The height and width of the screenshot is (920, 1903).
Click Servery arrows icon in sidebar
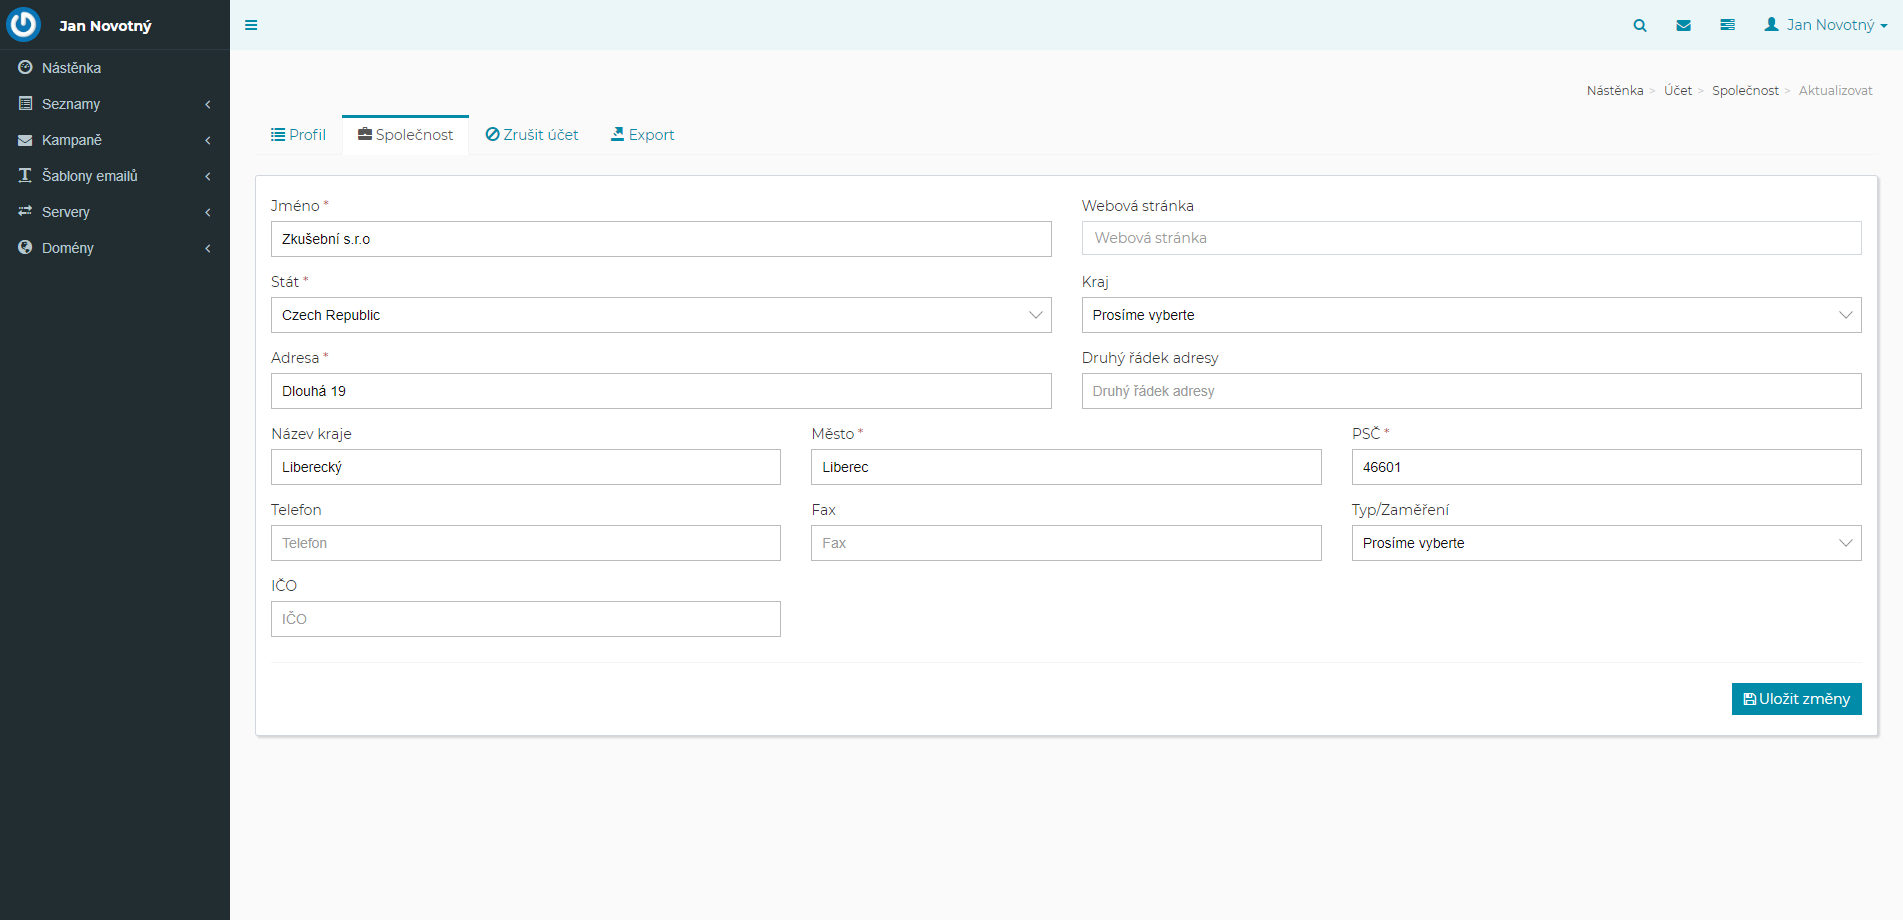[x=25, y=211]
